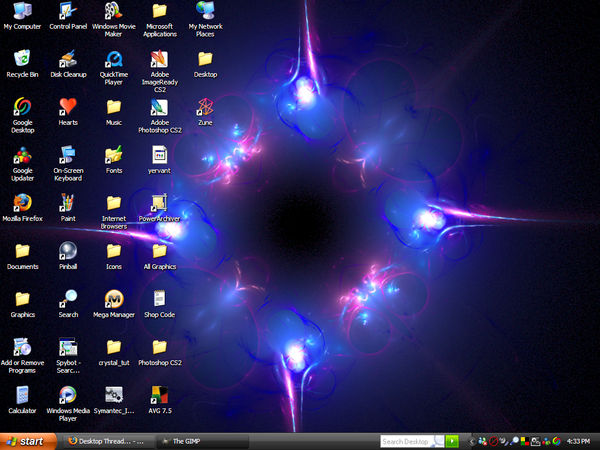Image resolution: width=600 pixels, height=450 pixels.
Task: Start Disk Cleanup shortcut
Action: click(68, 64)
